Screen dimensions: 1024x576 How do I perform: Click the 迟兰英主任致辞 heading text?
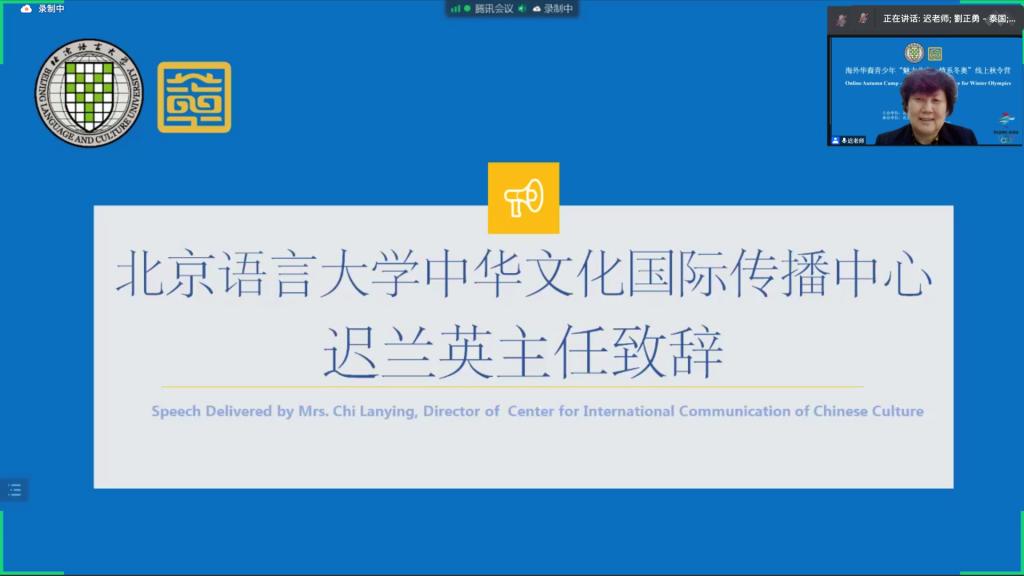click(x=523, y=352)
